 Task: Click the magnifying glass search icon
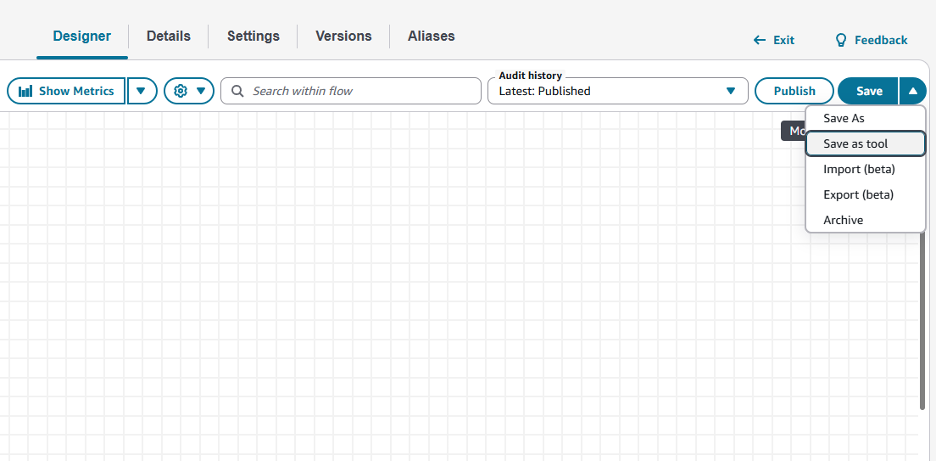click(237, 91)
